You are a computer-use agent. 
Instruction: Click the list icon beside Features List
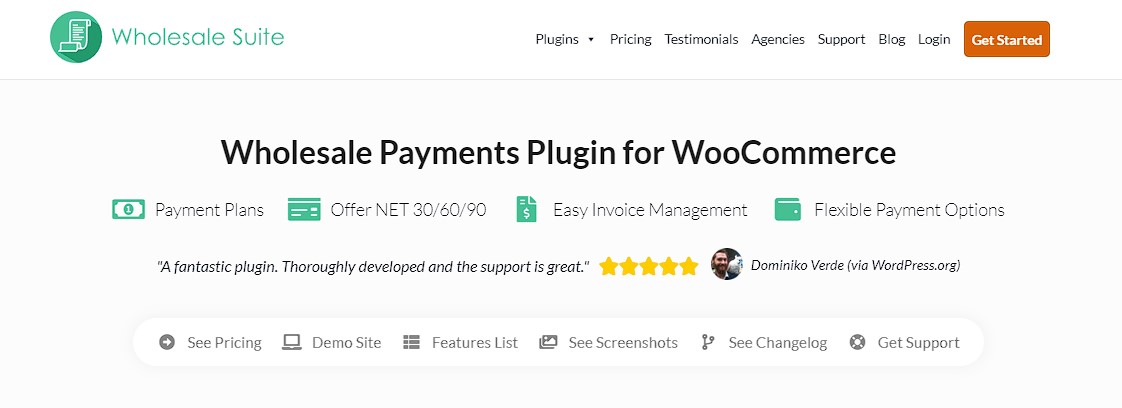click(x=411, y=342)
